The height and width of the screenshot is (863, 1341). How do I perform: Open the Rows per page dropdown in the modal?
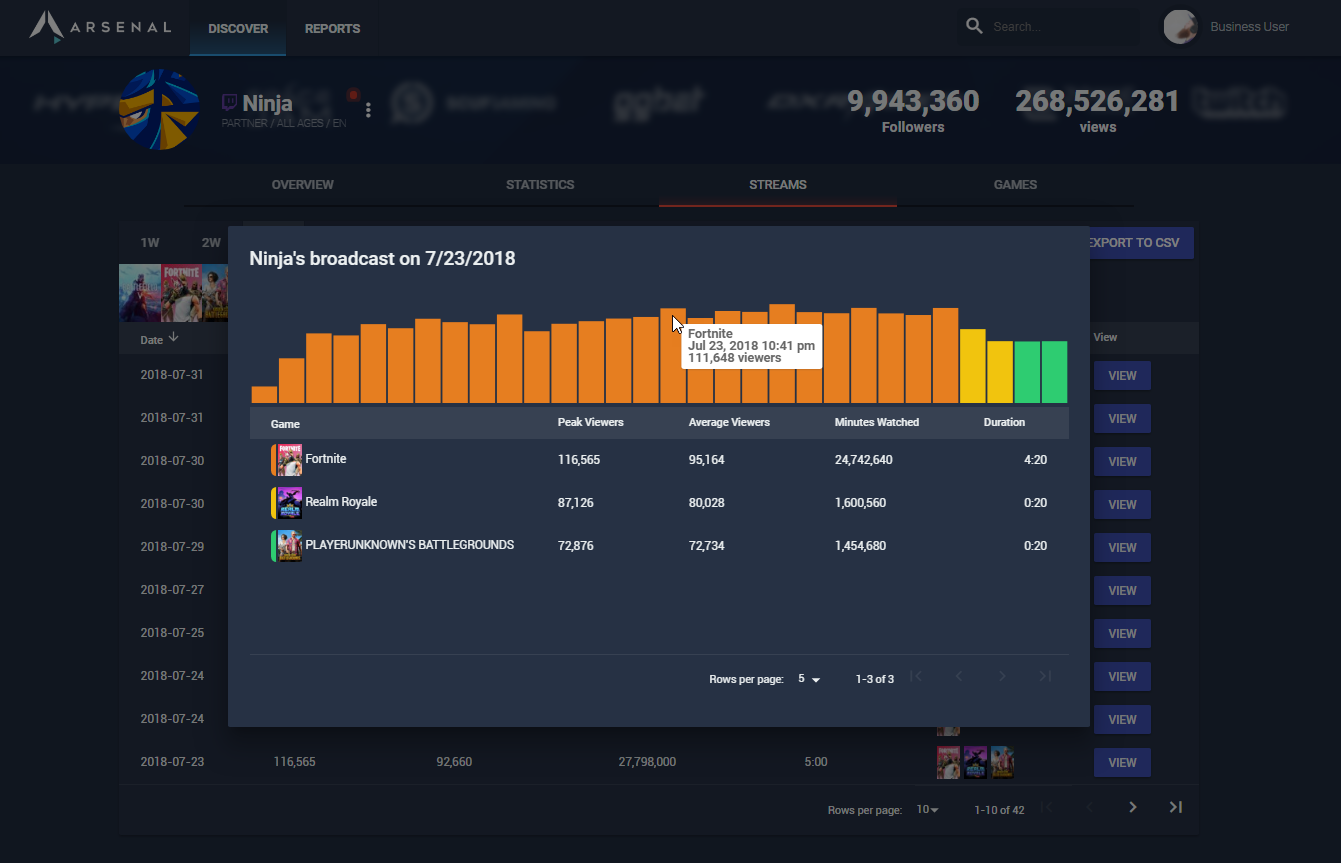point(808,678)
